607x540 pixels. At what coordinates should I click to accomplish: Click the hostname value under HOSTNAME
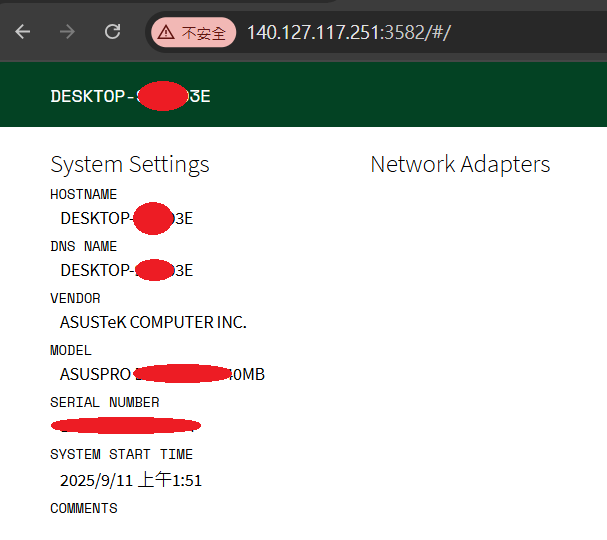(127, 218)
